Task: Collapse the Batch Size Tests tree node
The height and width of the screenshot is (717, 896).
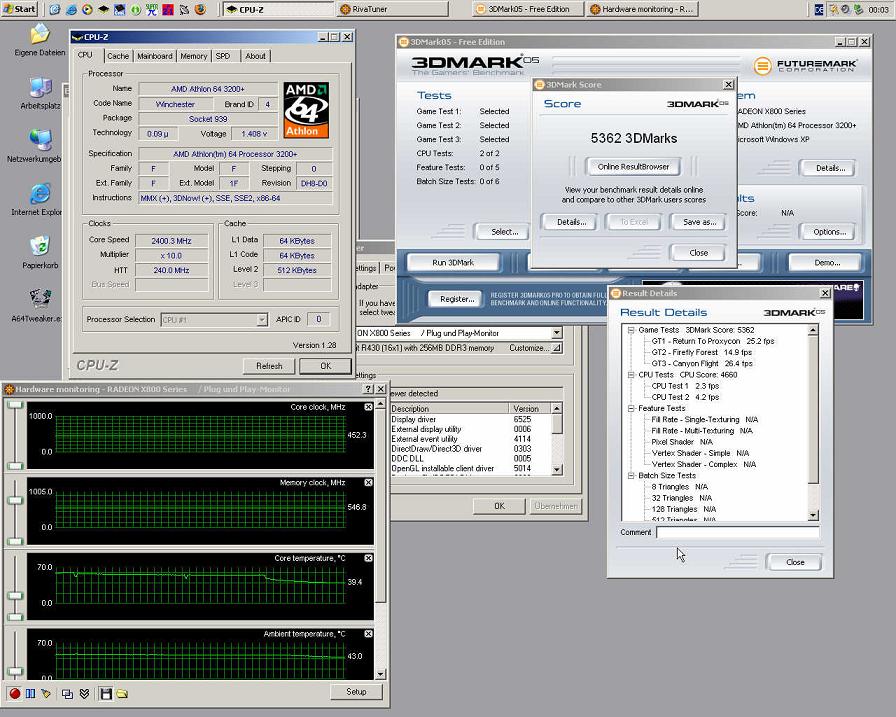Action: 631,475
